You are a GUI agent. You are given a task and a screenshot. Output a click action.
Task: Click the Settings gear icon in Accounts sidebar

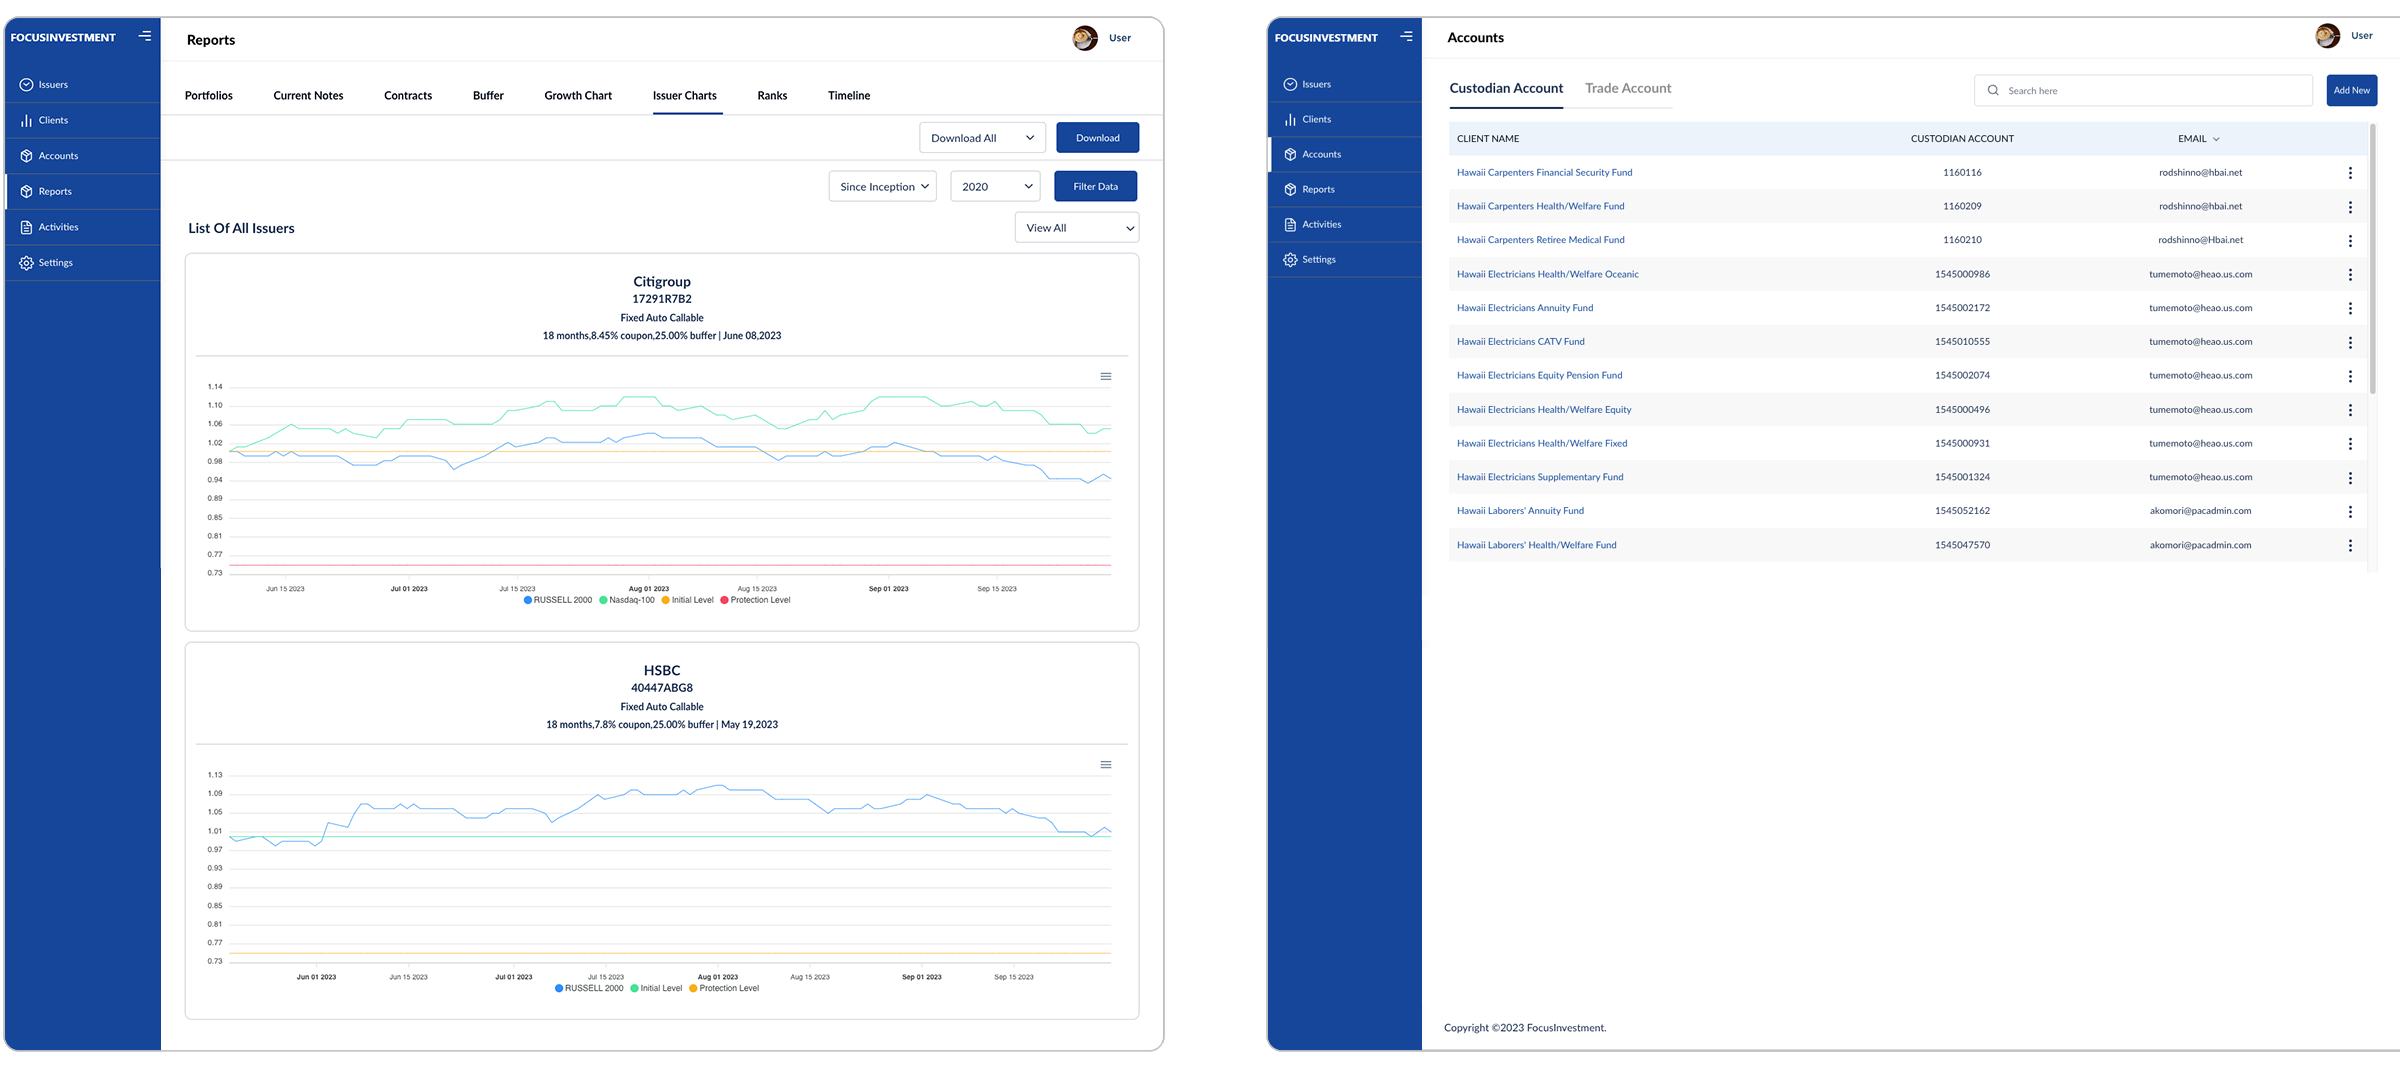pos(1290,260)
